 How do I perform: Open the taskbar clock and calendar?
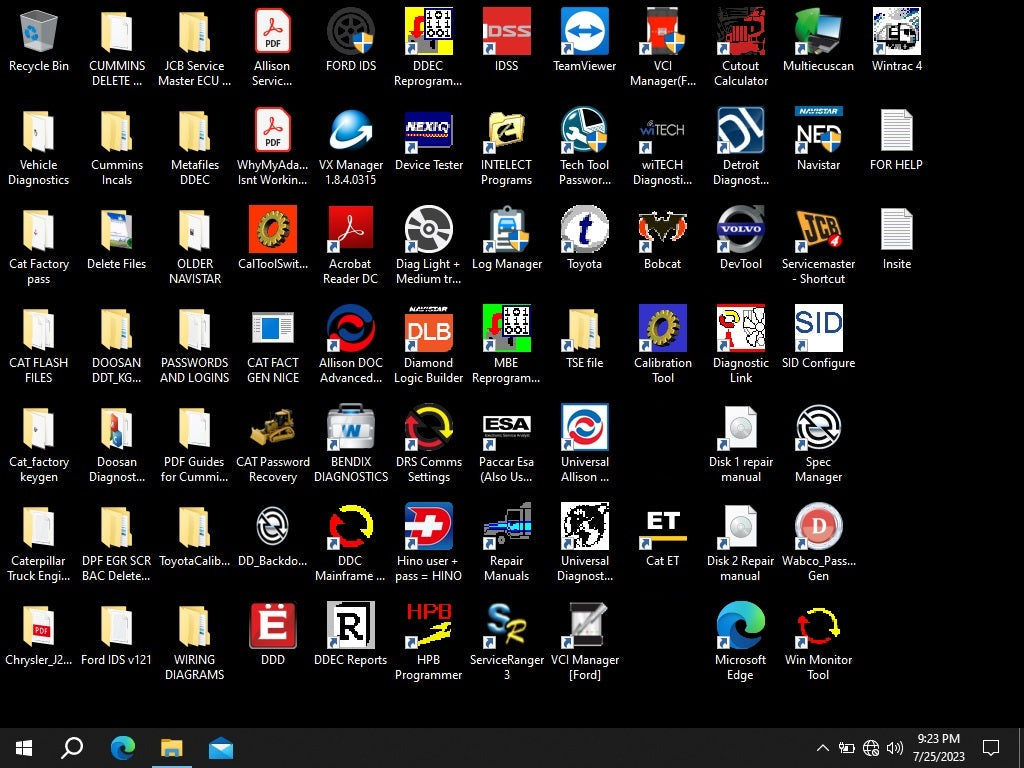point(938,748)
